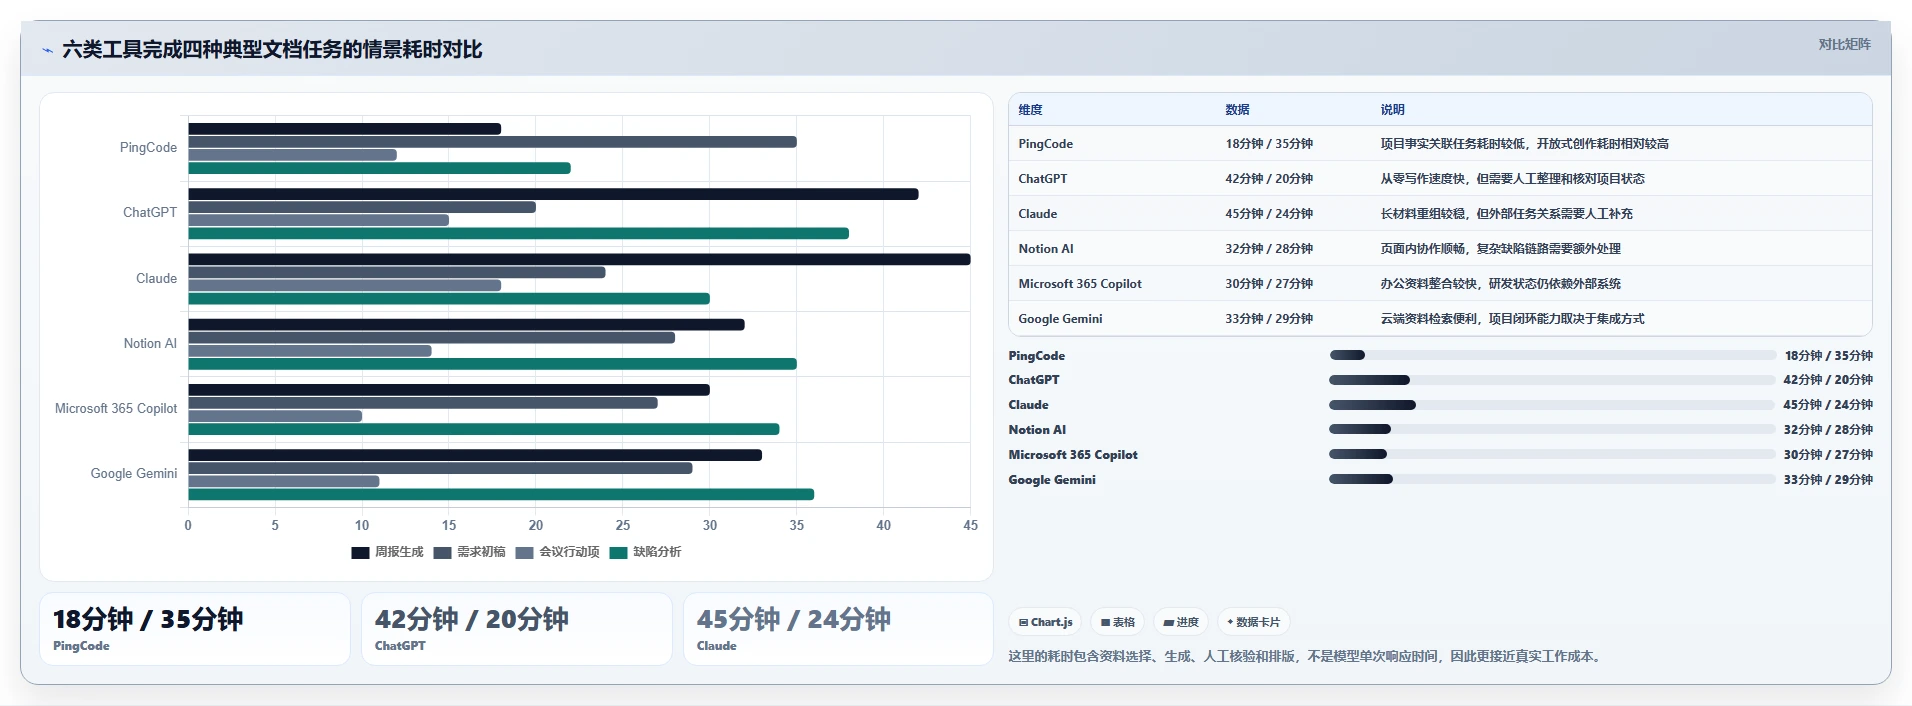1912x706 pixels.
Task: Click Notion AI's teal 缺陷分析 chart bar
Action: pos(492,364)
